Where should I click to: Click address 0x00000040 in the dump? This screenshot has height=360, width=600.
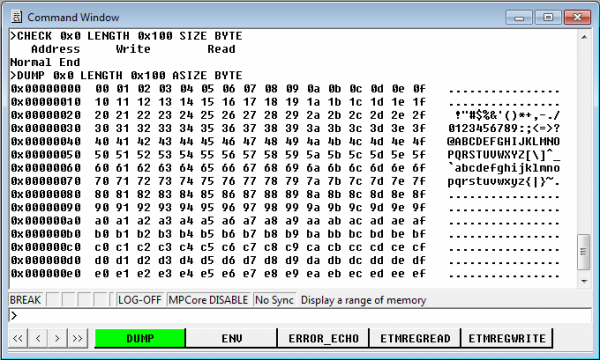click(x=46, y=142)
